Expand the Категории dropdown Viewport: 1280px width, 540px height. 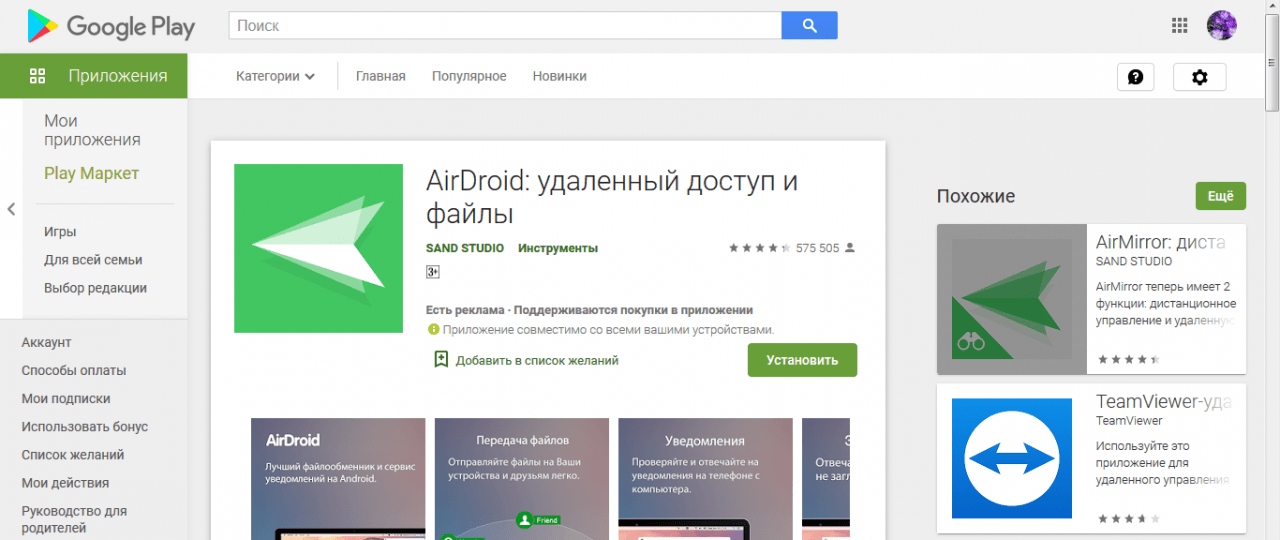pos(275,76)
